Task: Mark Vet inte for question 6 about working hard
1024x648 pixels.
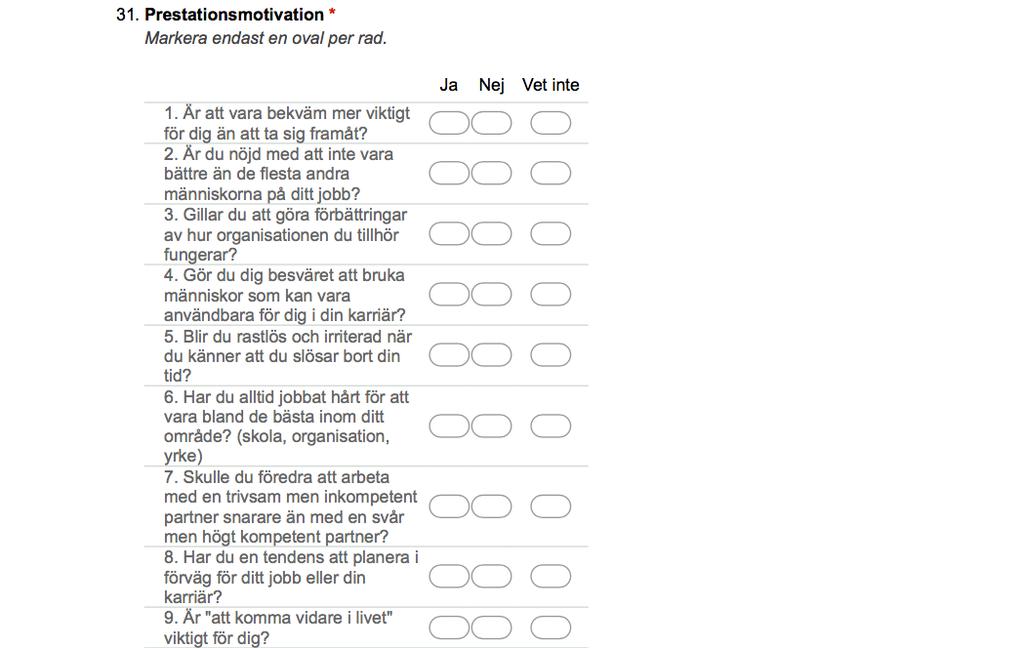Action: [x=551, y=426]
